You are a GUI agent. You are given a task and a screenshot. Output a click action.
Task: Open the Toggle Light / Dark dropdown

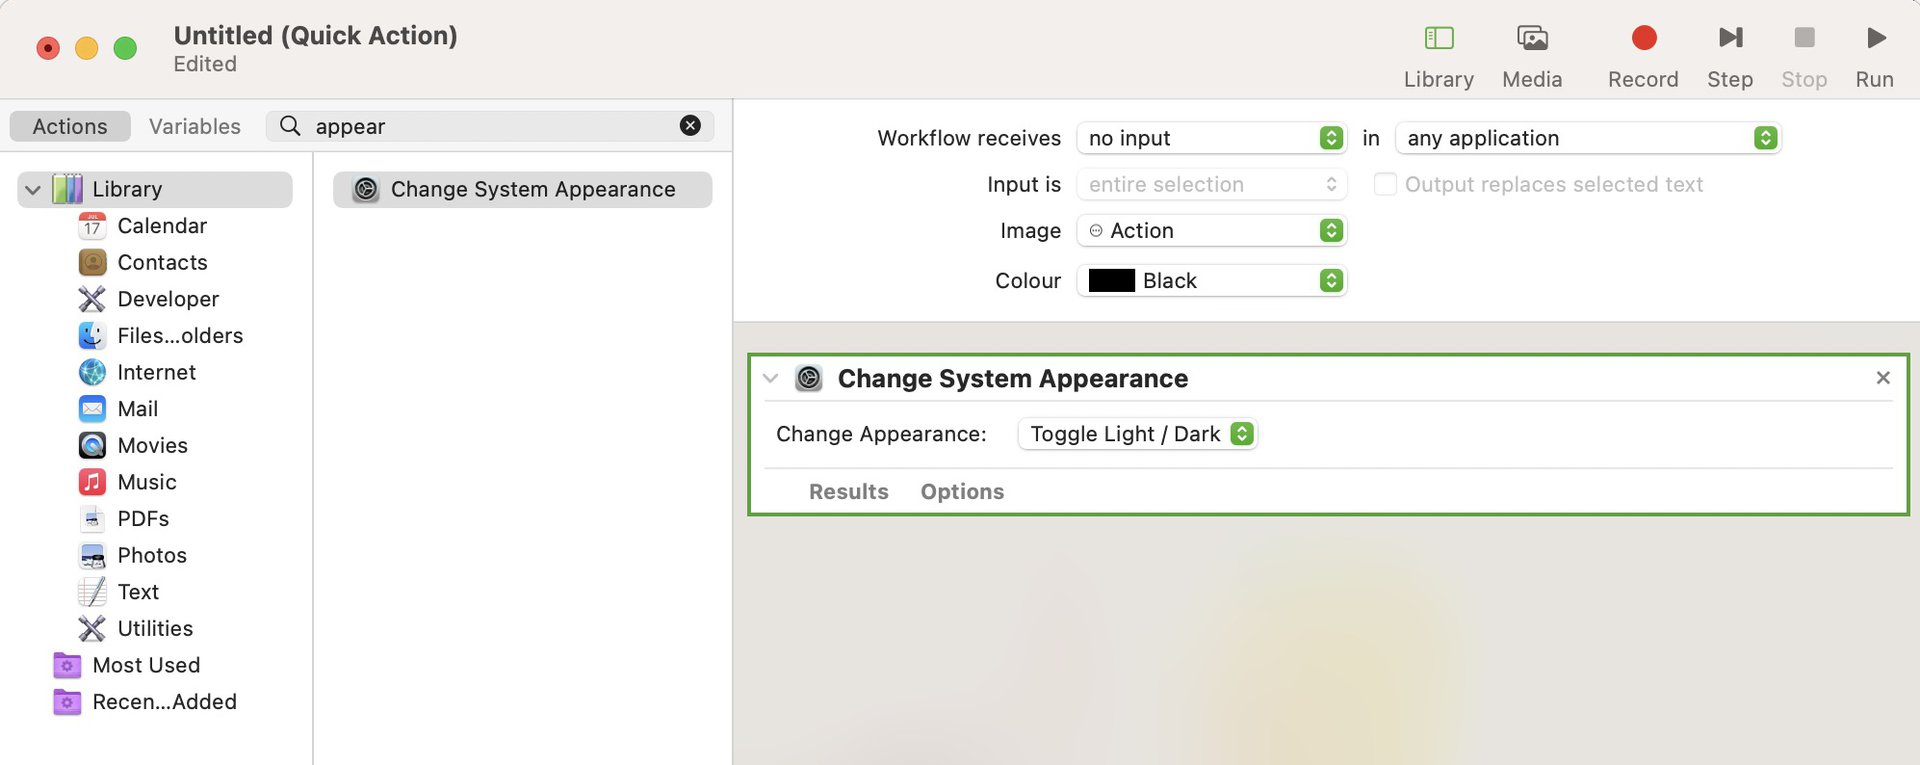(x=1138, y=434)
